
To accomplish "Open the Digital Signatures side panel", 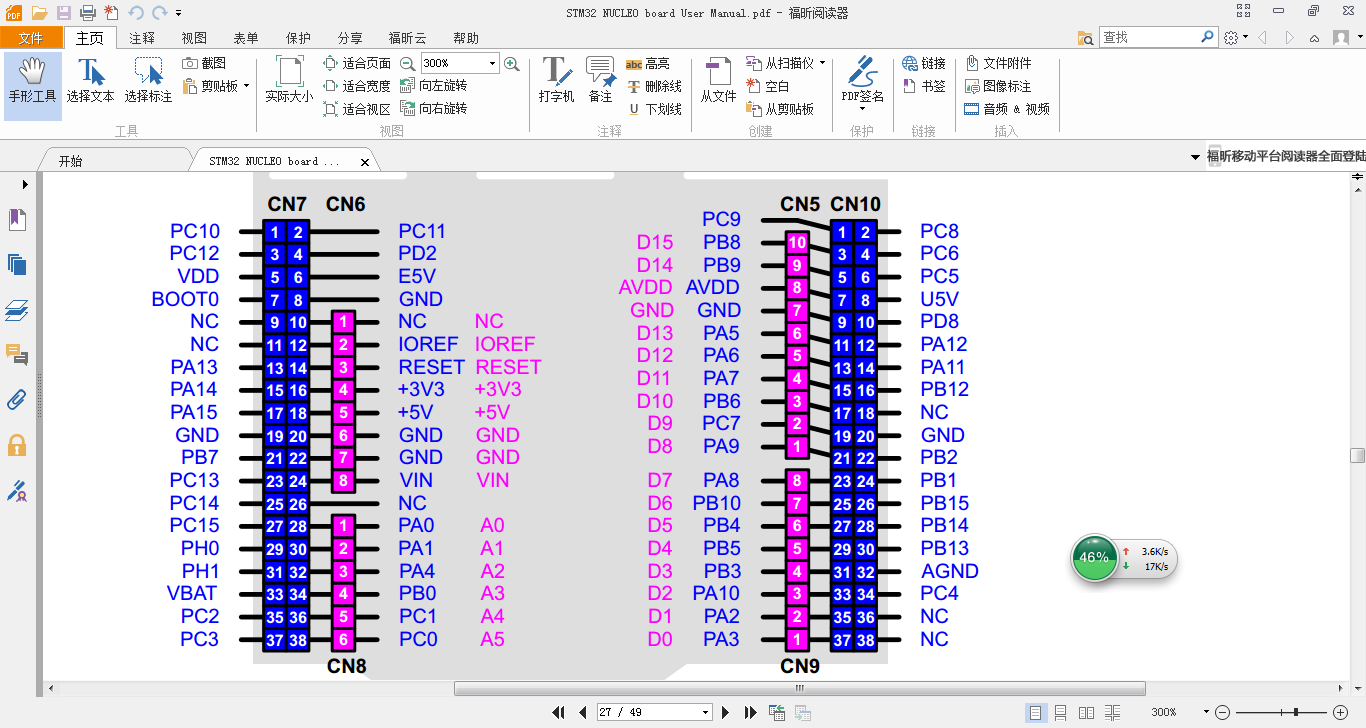I will pos(17,490).
